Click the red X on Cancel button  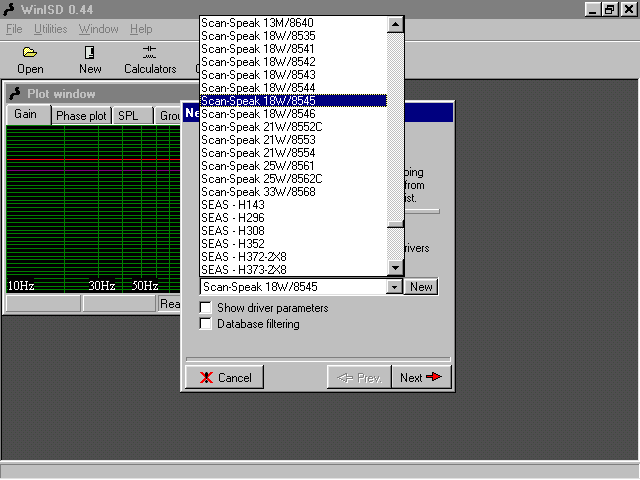coord(207,378)
